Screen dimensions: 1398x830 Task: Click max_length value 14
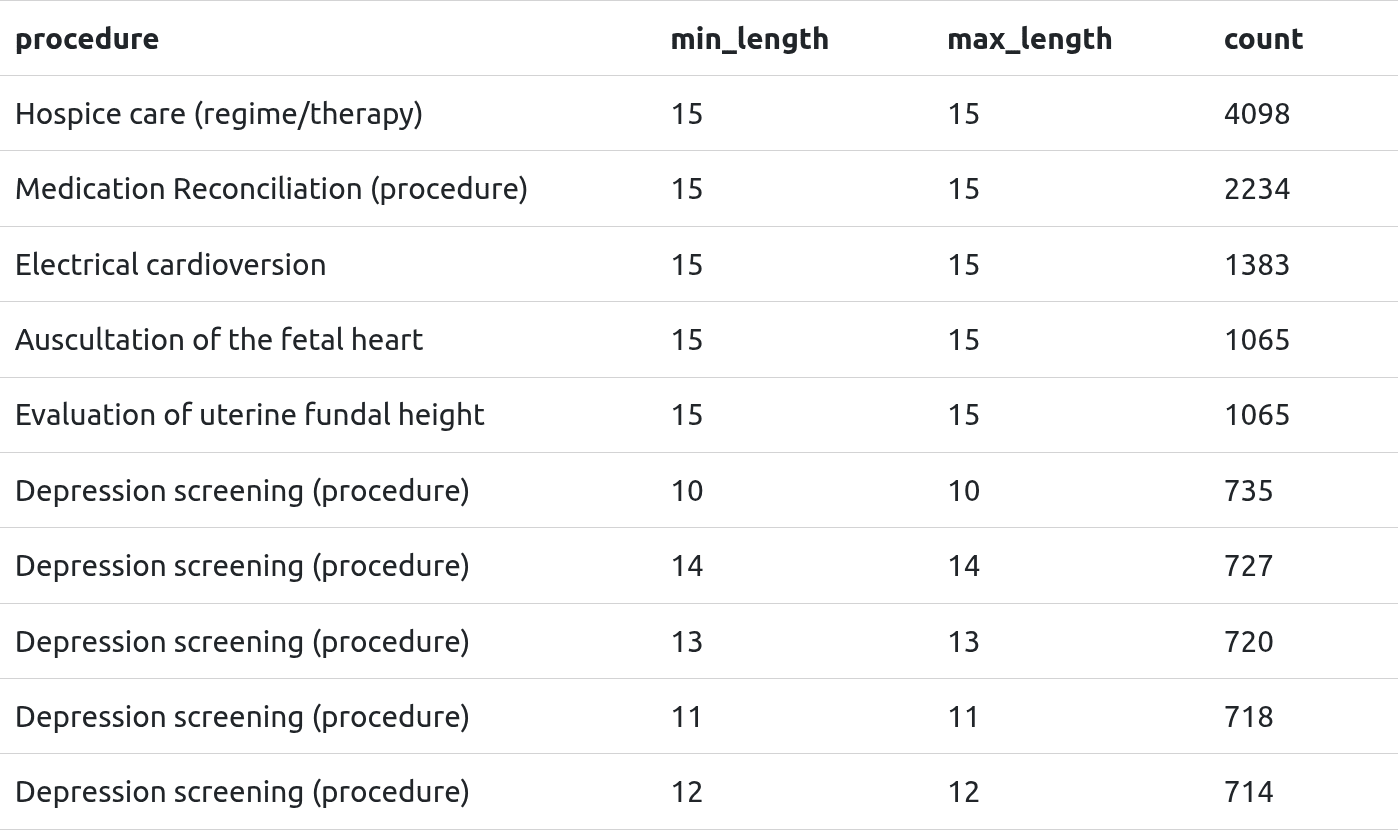point(963,566)
